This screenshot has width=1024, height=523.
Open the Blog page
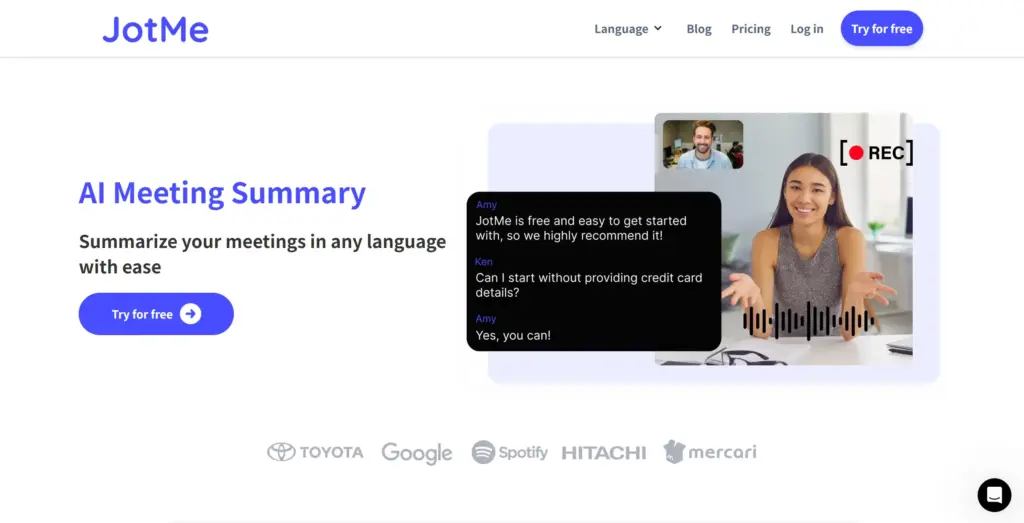tap(699, 29)
